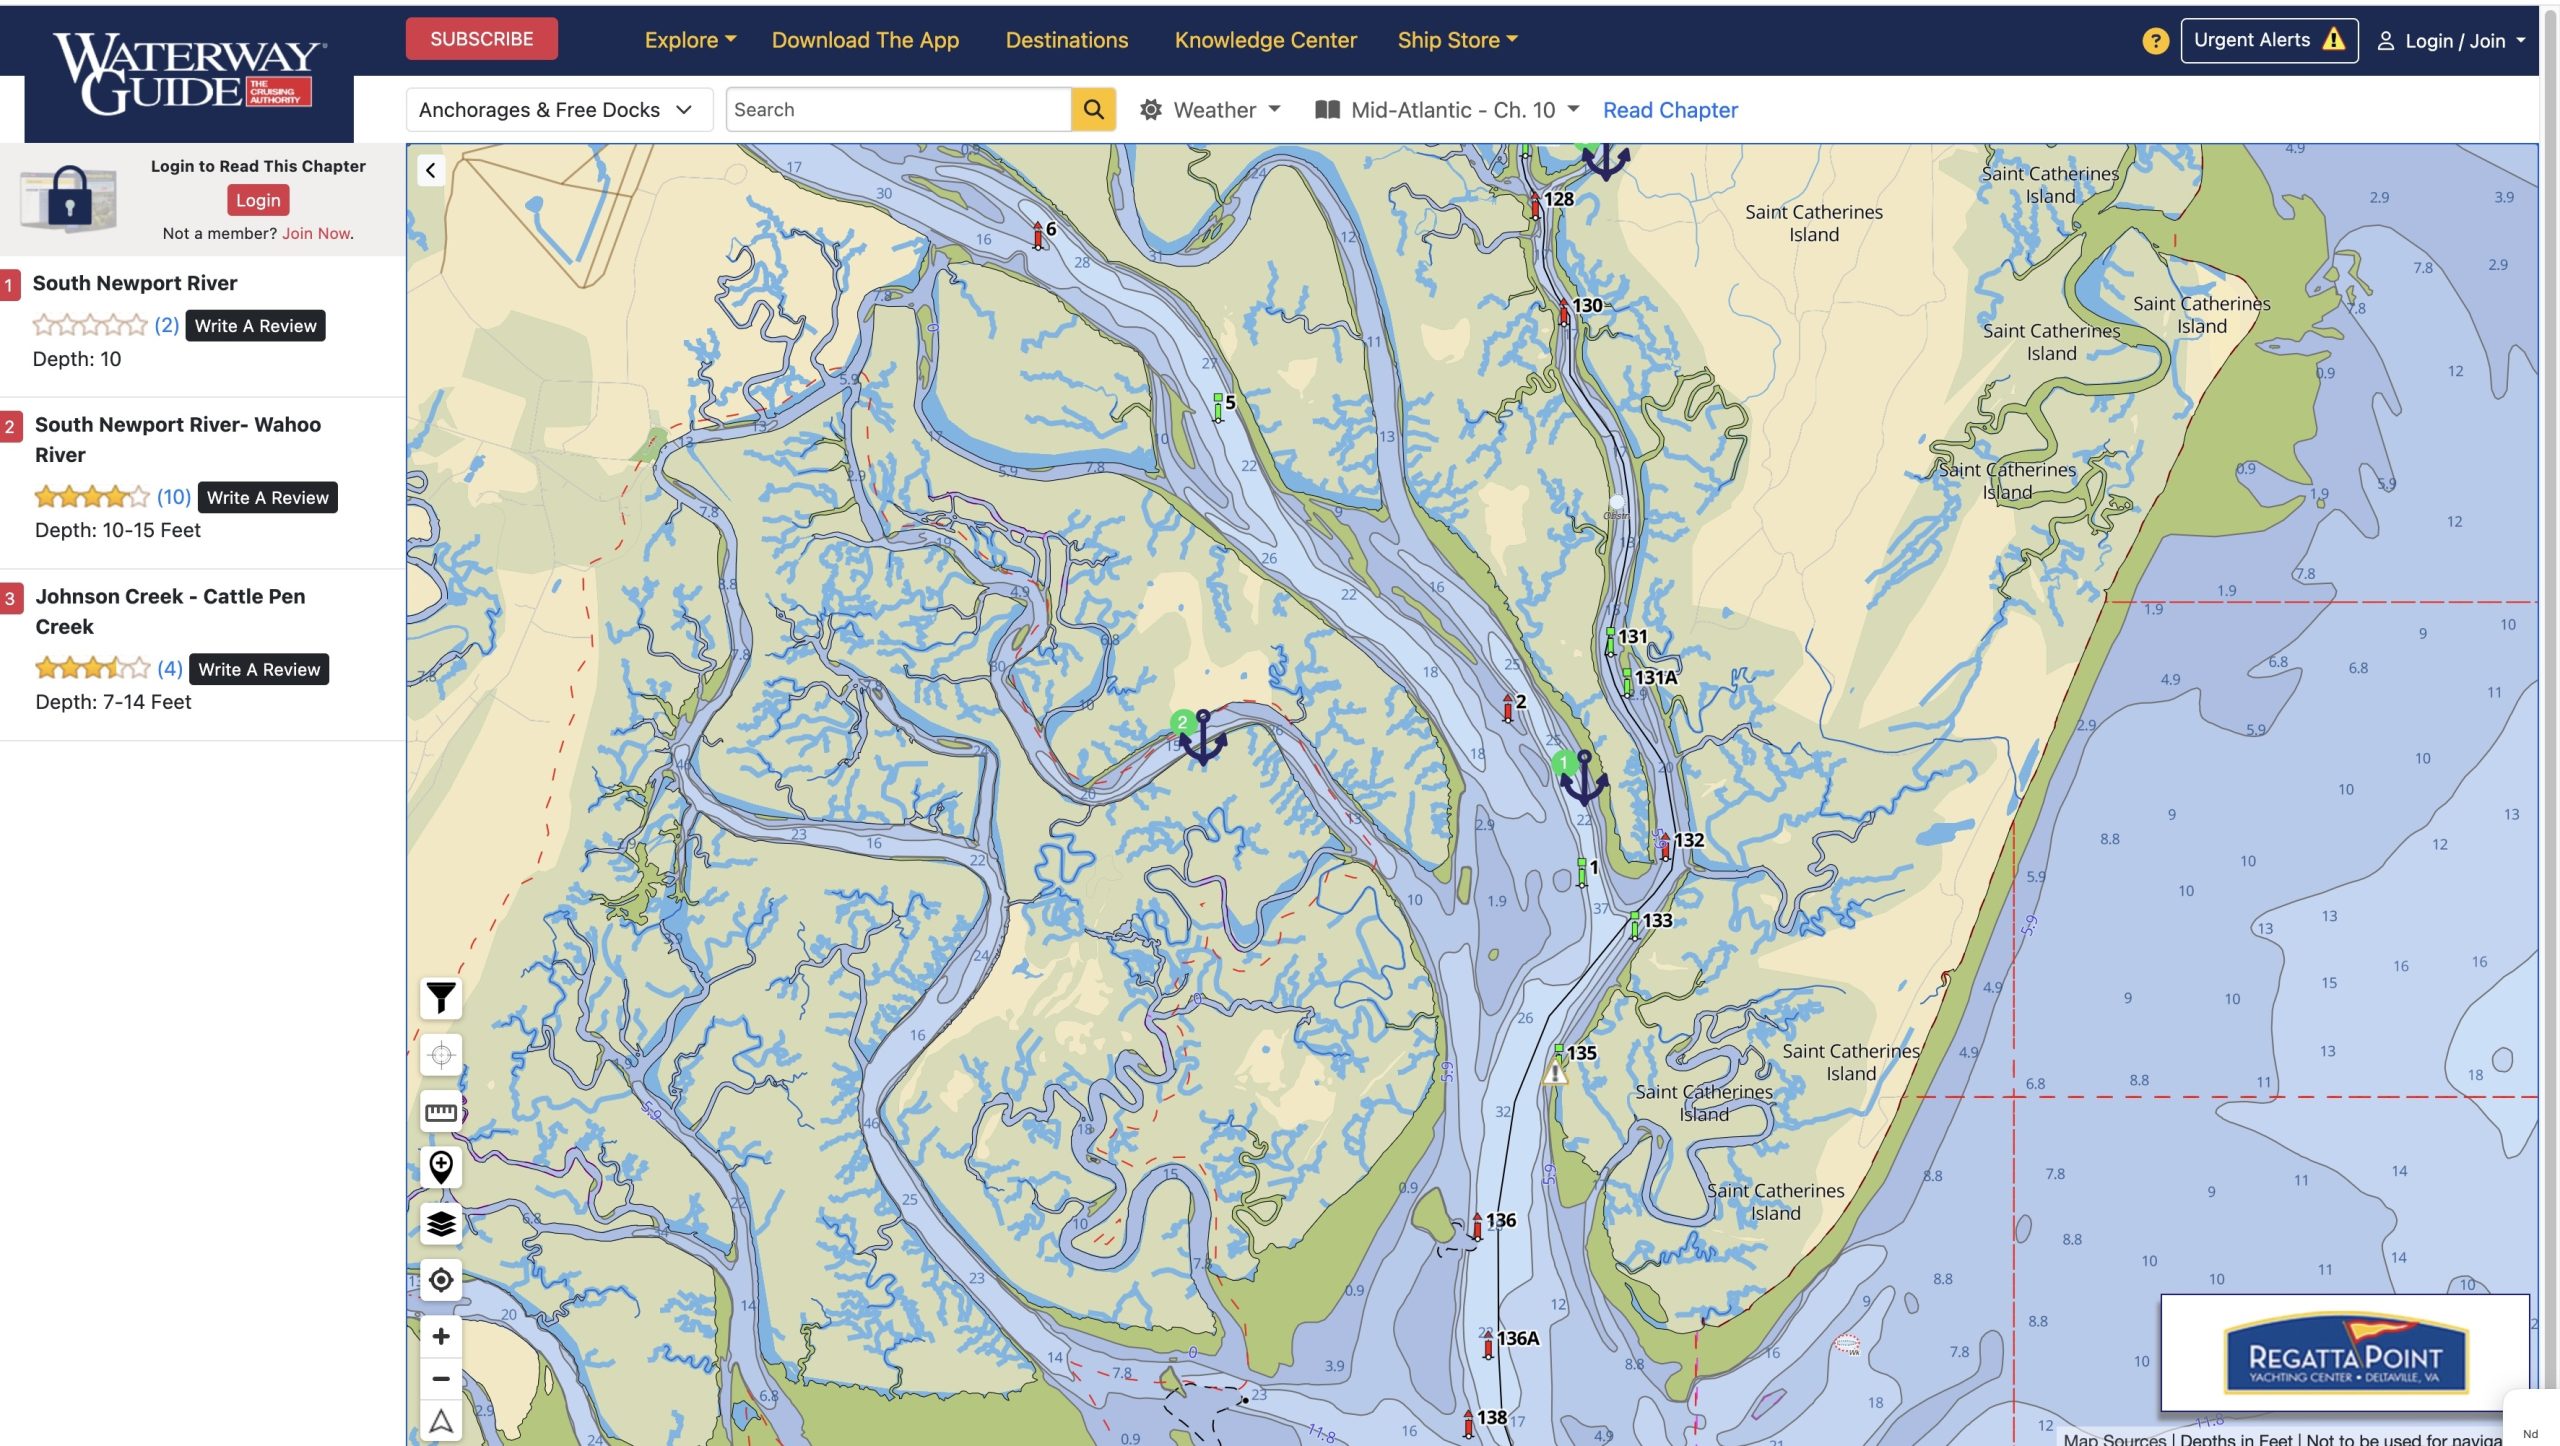Select the ruler measure tool
The image size is (2560, 1446).
[x=441, y=1112]
